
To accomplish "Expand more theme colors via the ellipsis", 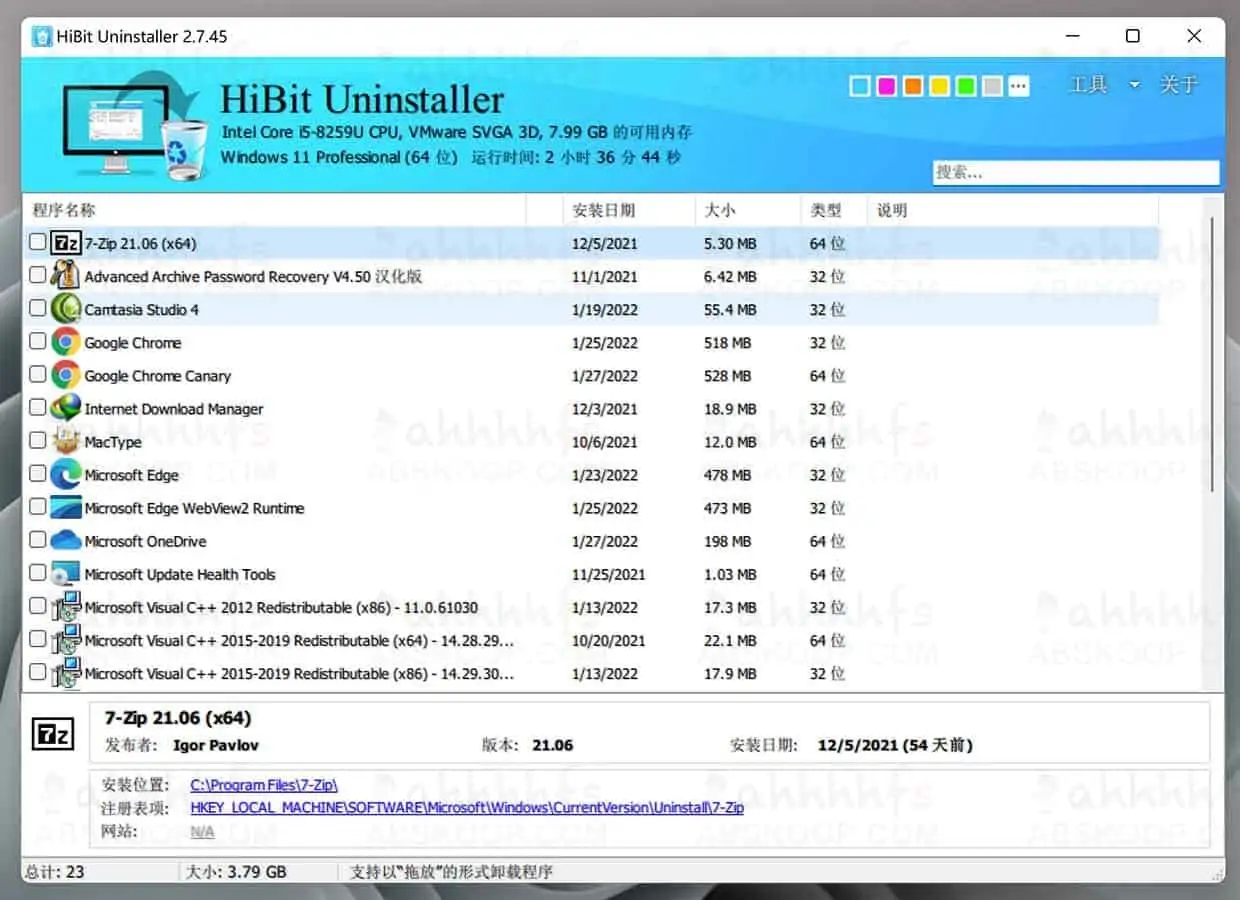I will click(x=1019, y=86).
